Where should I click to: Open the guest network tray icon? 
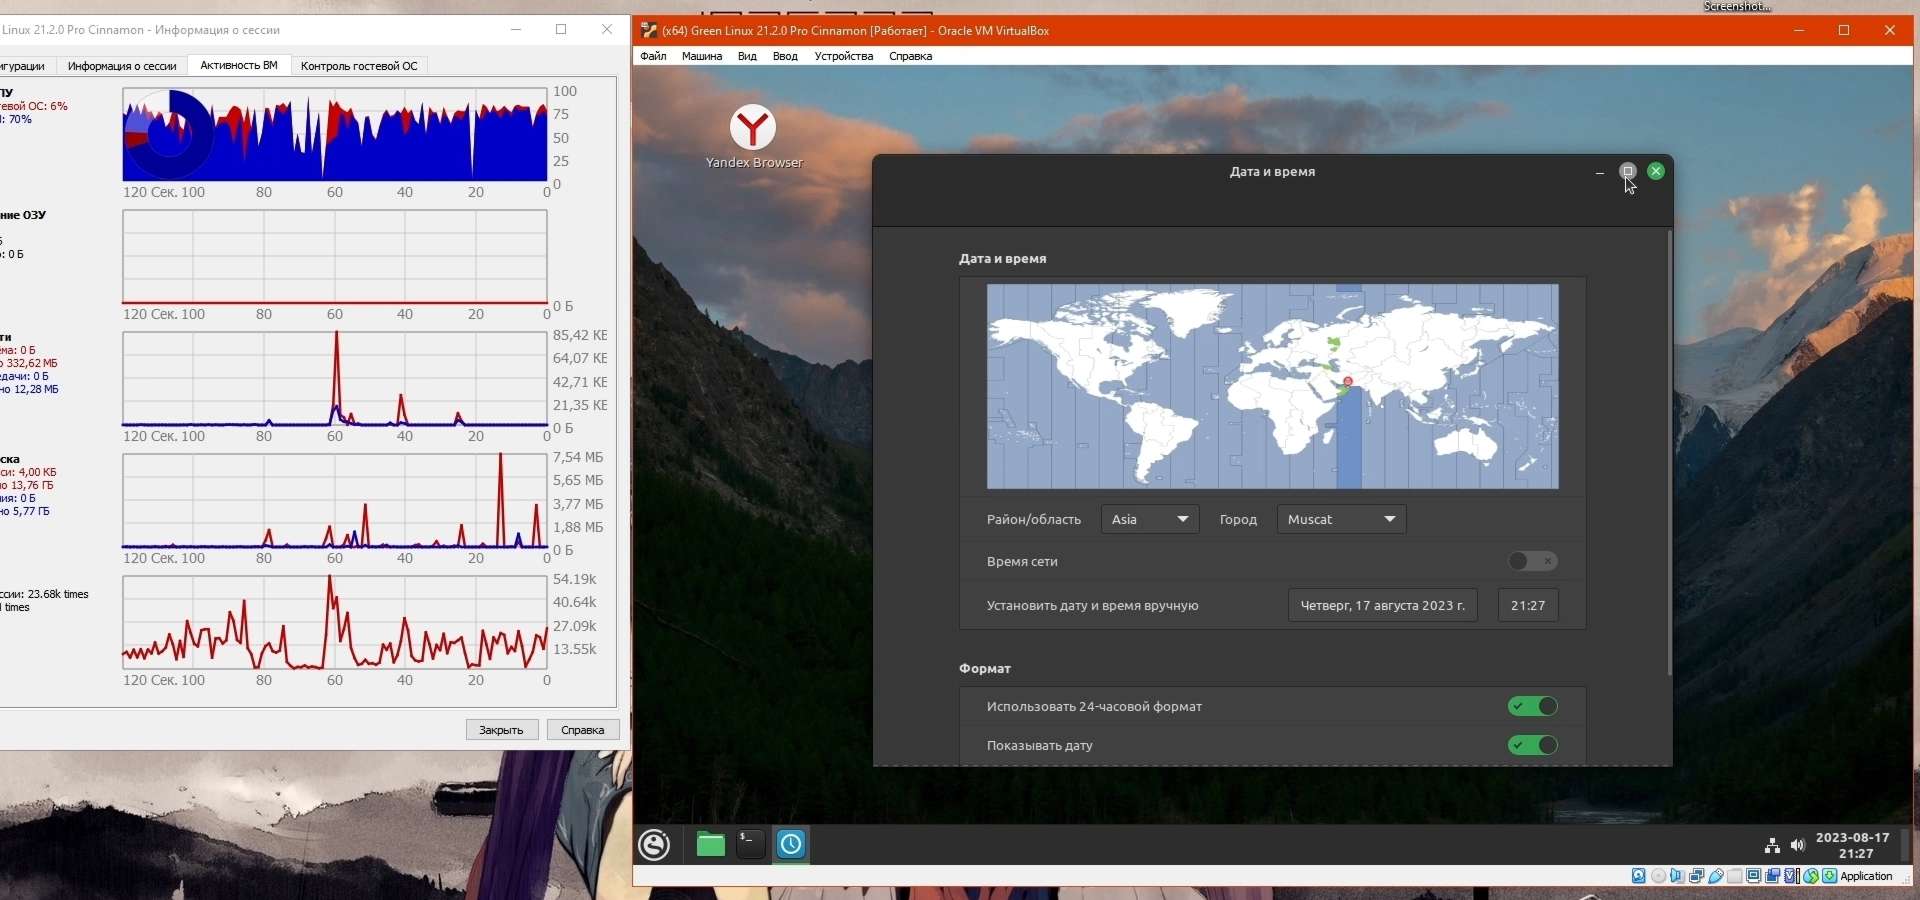point(1772,846)
